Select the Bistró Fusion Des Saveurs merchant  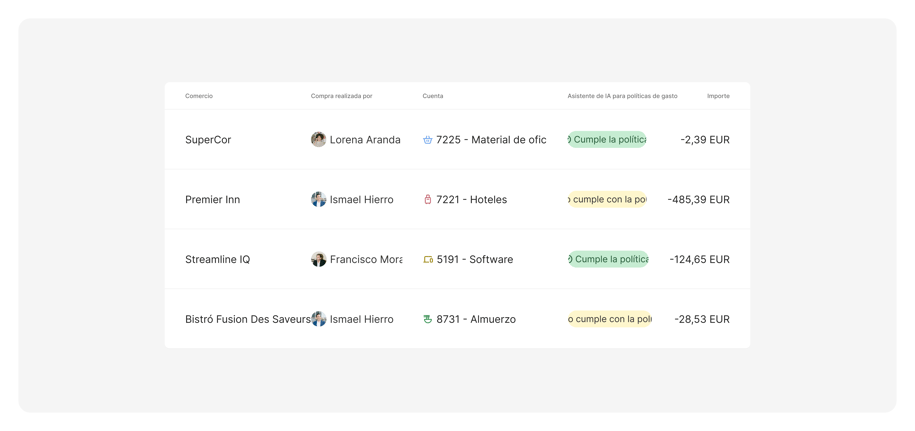pyautogui.click(x=248, y=319)
